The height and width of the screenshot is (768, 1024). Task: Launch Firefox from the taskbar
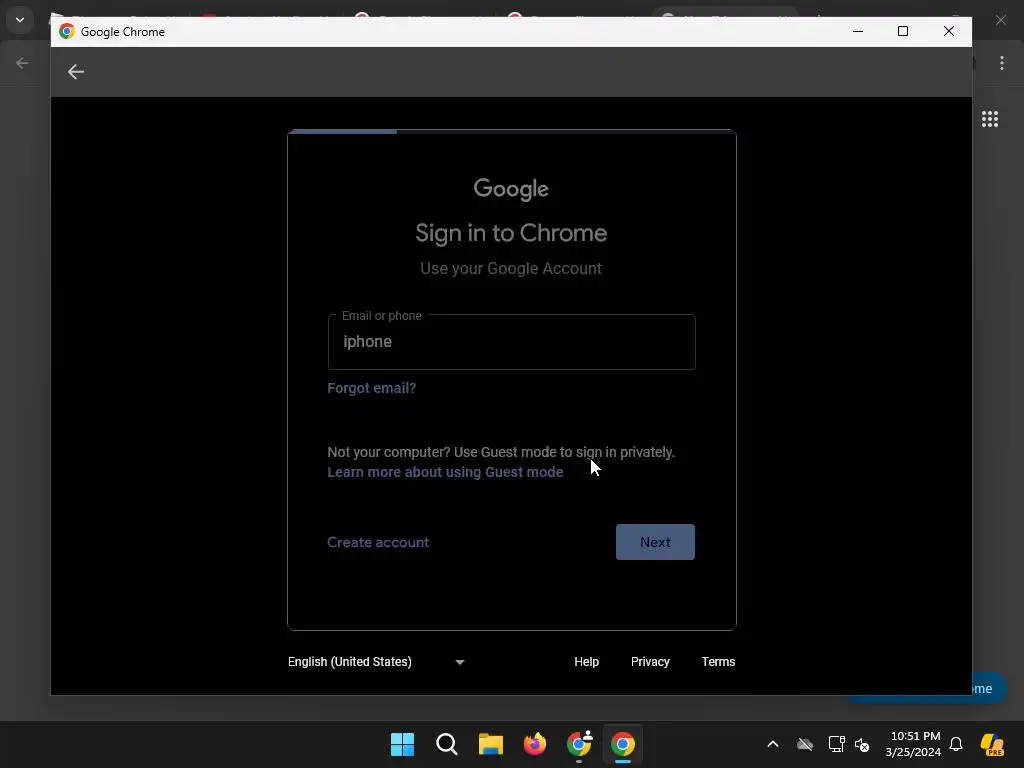point(535,744)
